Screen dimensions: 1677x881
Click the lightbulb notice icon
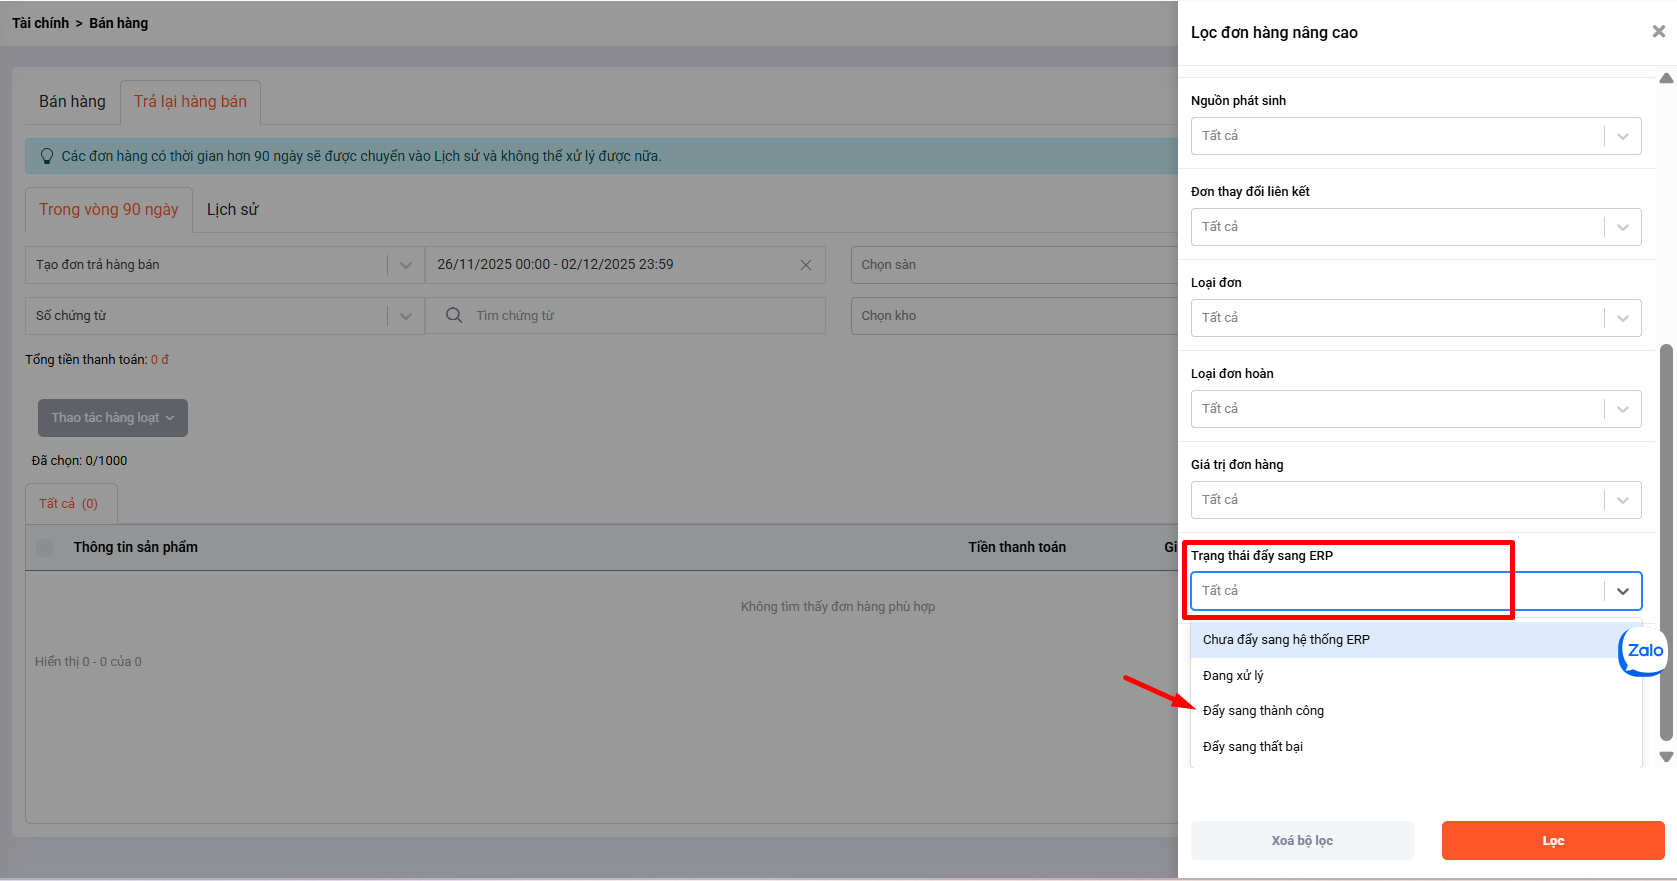click(x=46, y=156)
